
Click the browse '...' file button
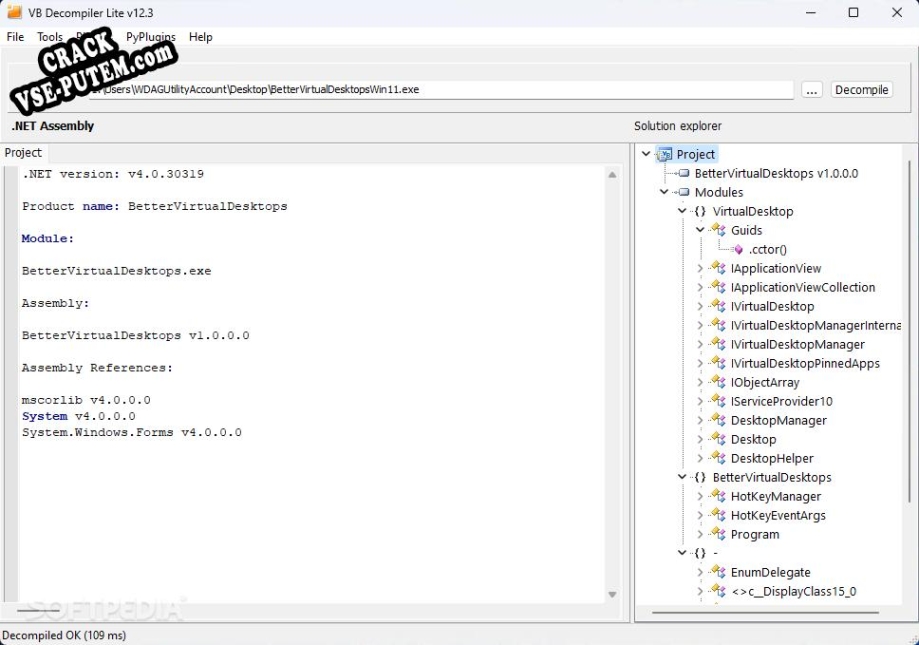[x=812, y=90]
